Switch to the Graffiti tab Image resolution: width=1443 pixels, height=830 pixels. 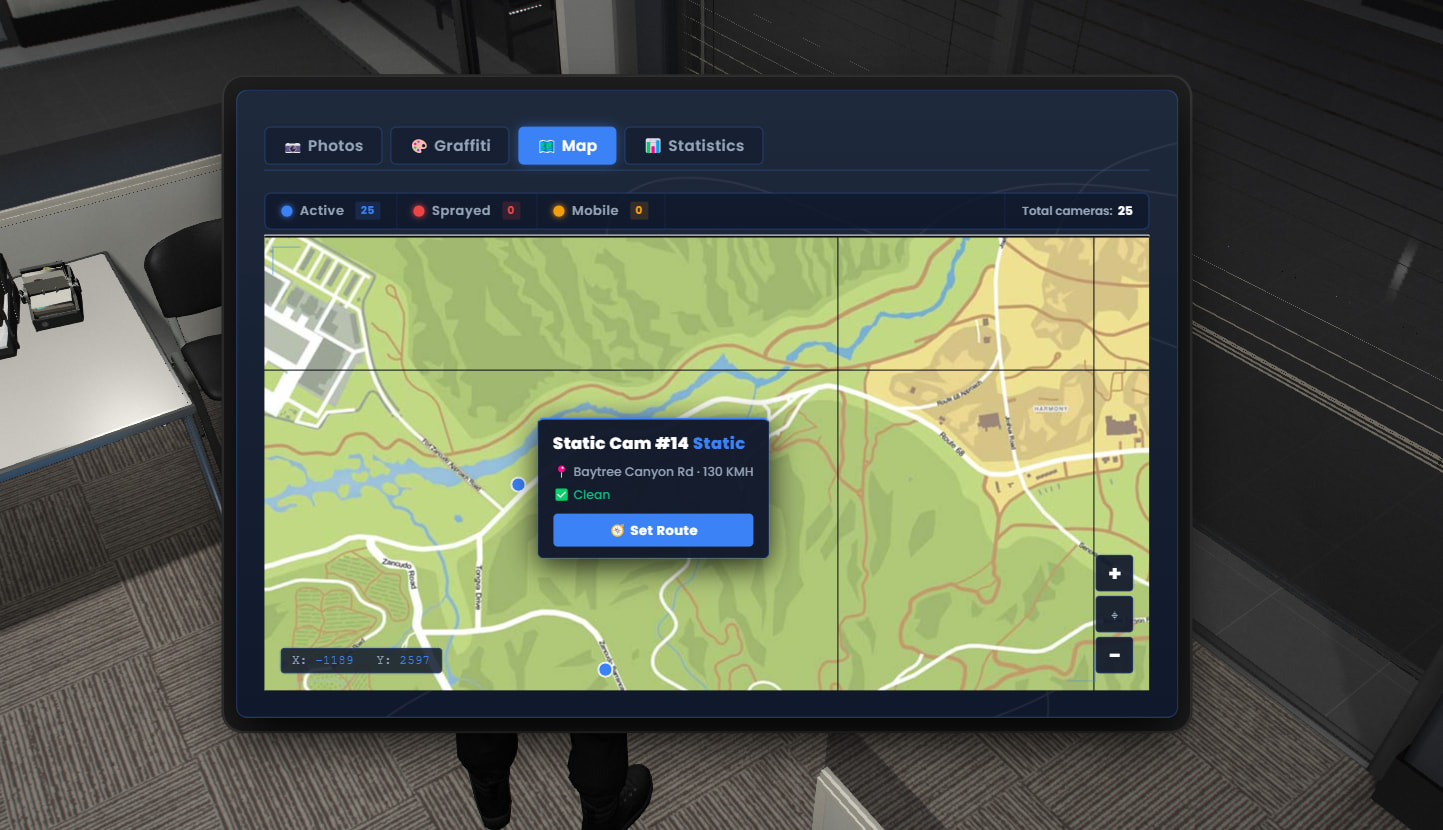coord(450,146)
